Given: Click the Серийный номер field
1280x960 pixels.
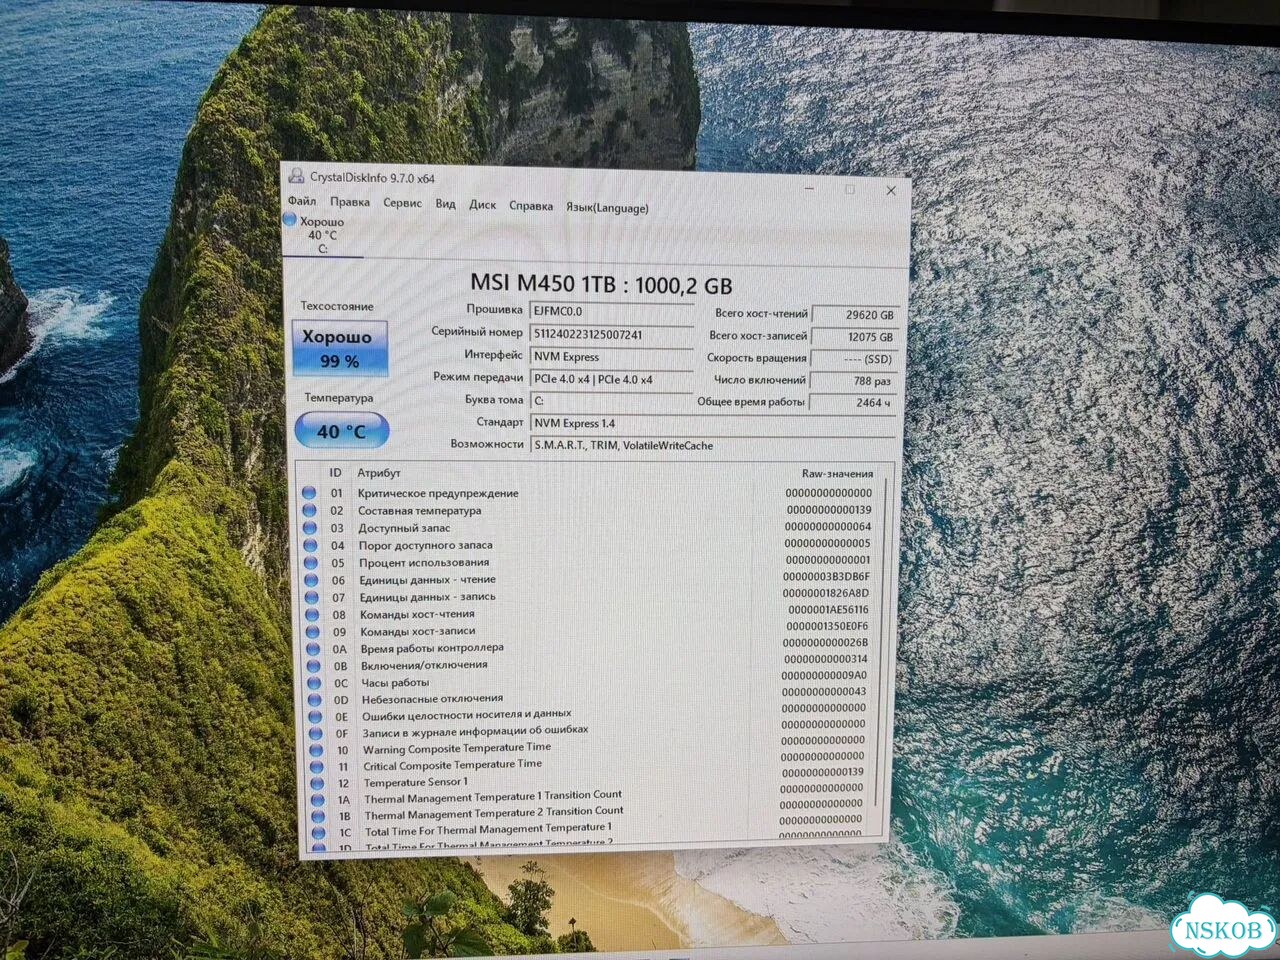Looking at the screenshot, I should pos(610,335).
